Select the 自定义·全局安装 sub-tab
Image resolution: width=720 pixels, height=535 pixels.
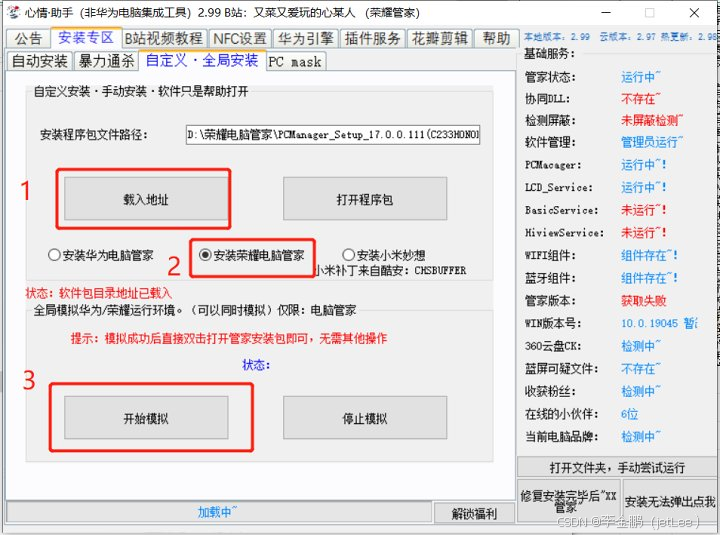202,60
